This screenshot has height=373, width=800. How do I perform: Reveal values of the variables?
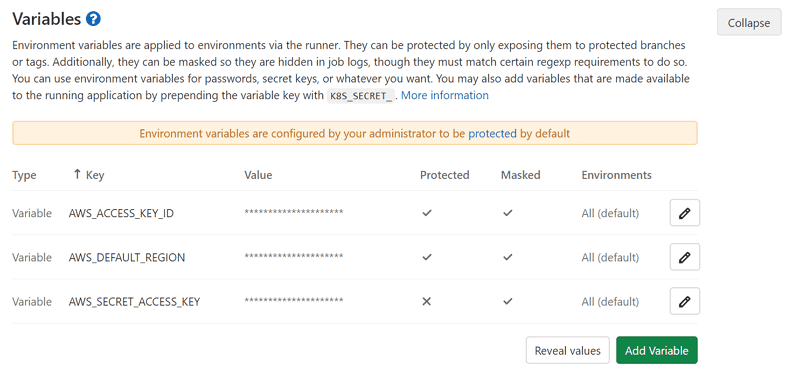pyautogui.click(x=567, y=351)
